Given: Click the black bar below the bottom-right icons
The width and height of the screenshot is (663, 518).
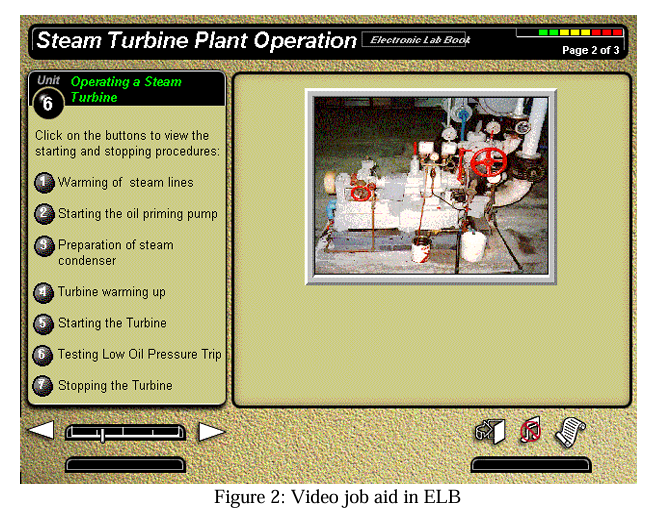Looking at the screenshot, I should (530, 465).
